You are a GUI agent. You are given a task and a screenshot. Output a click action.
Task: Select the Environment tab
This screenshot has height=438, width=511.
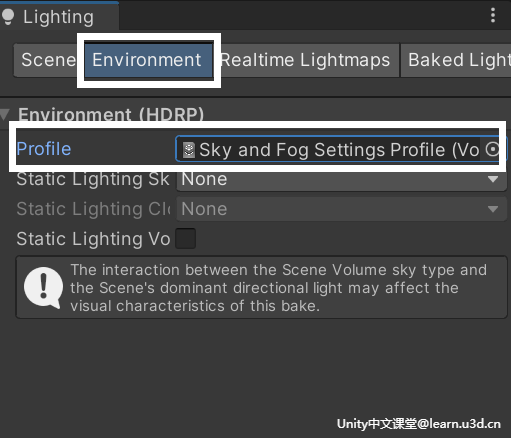149,60
